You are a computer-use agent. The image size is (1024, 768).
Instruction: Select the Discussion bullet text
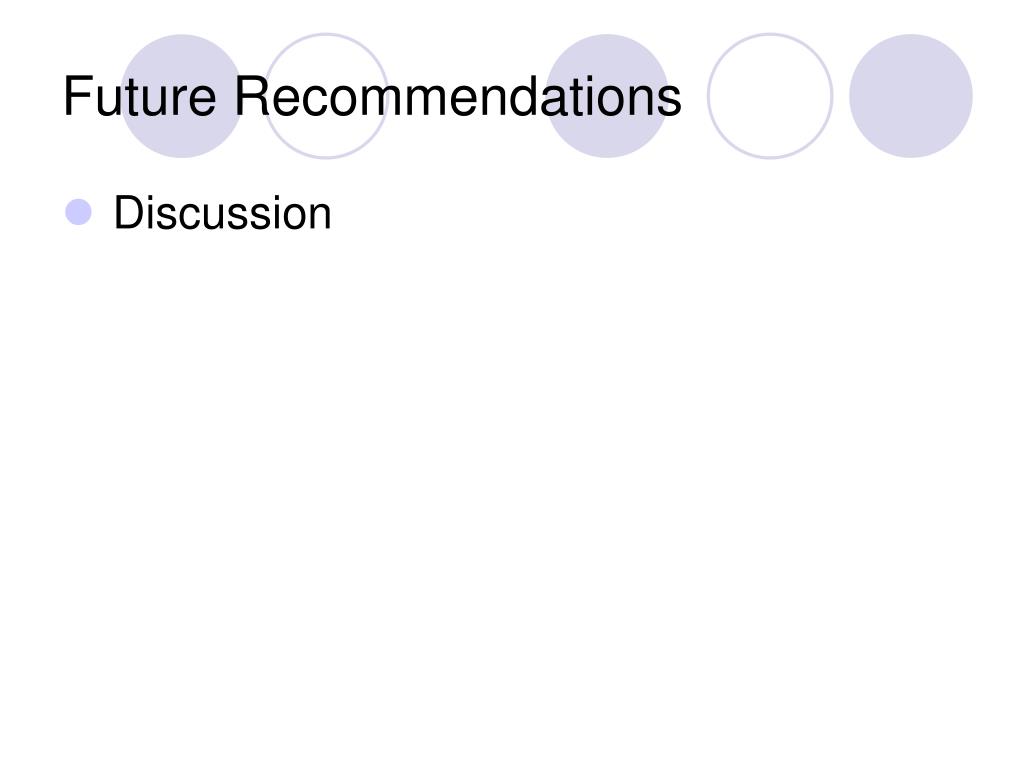click(x=223, y=213)
